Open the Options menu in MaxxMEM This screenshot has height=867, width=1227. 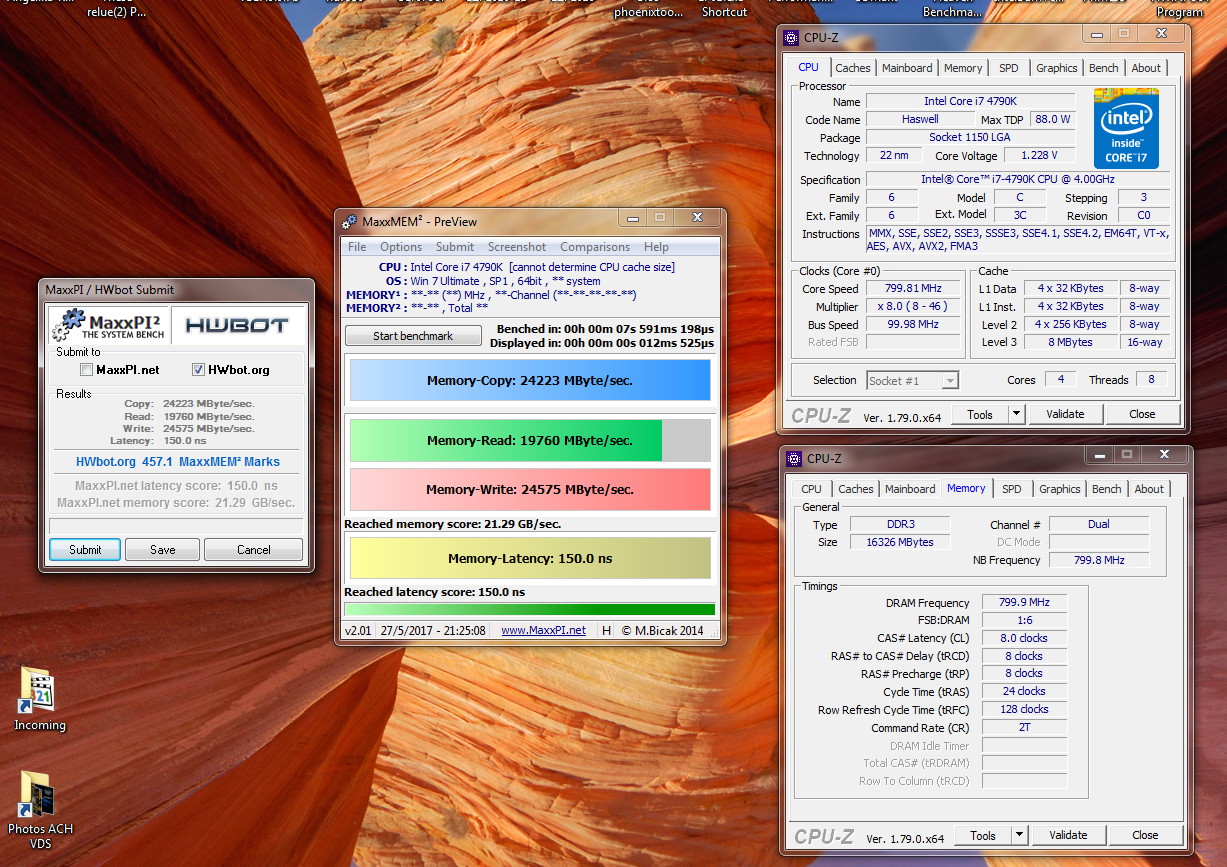click(401, 247)
